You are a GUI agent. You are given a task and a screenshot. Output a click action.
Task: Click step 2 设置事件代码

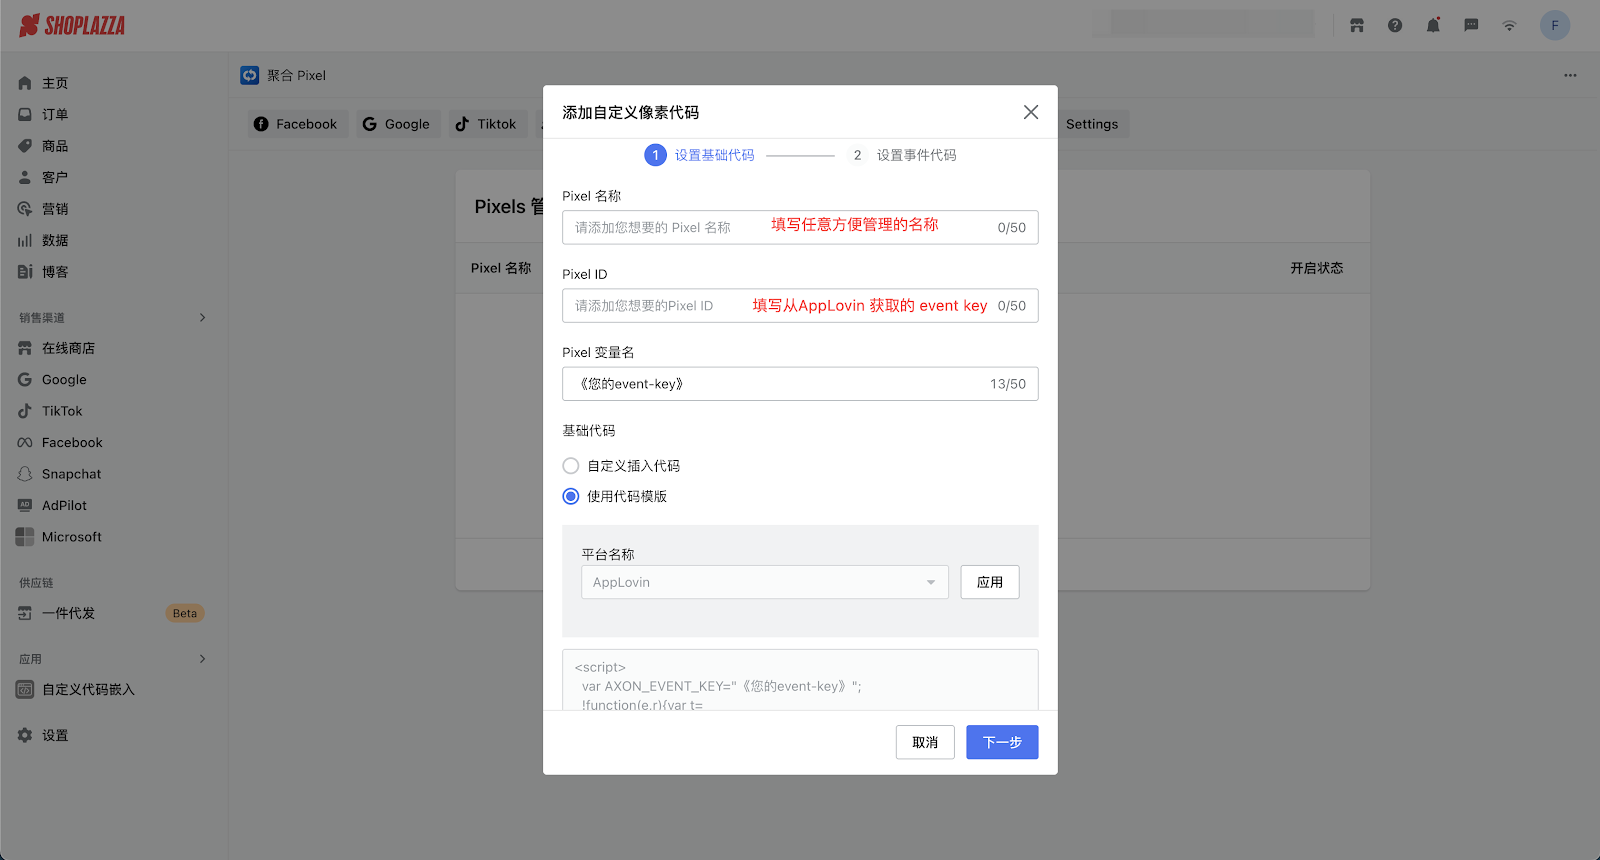(x=902, y=155)
